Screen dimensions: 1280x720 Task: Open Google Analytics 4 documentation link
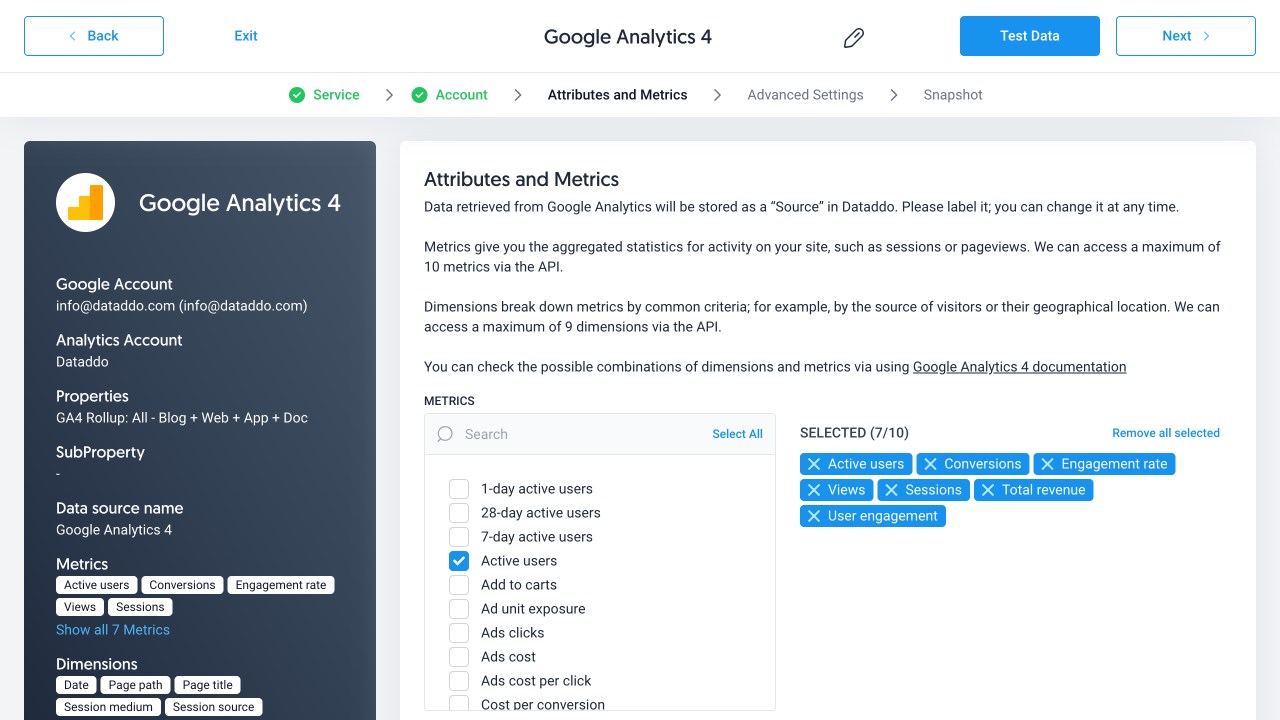point(1019,367)
